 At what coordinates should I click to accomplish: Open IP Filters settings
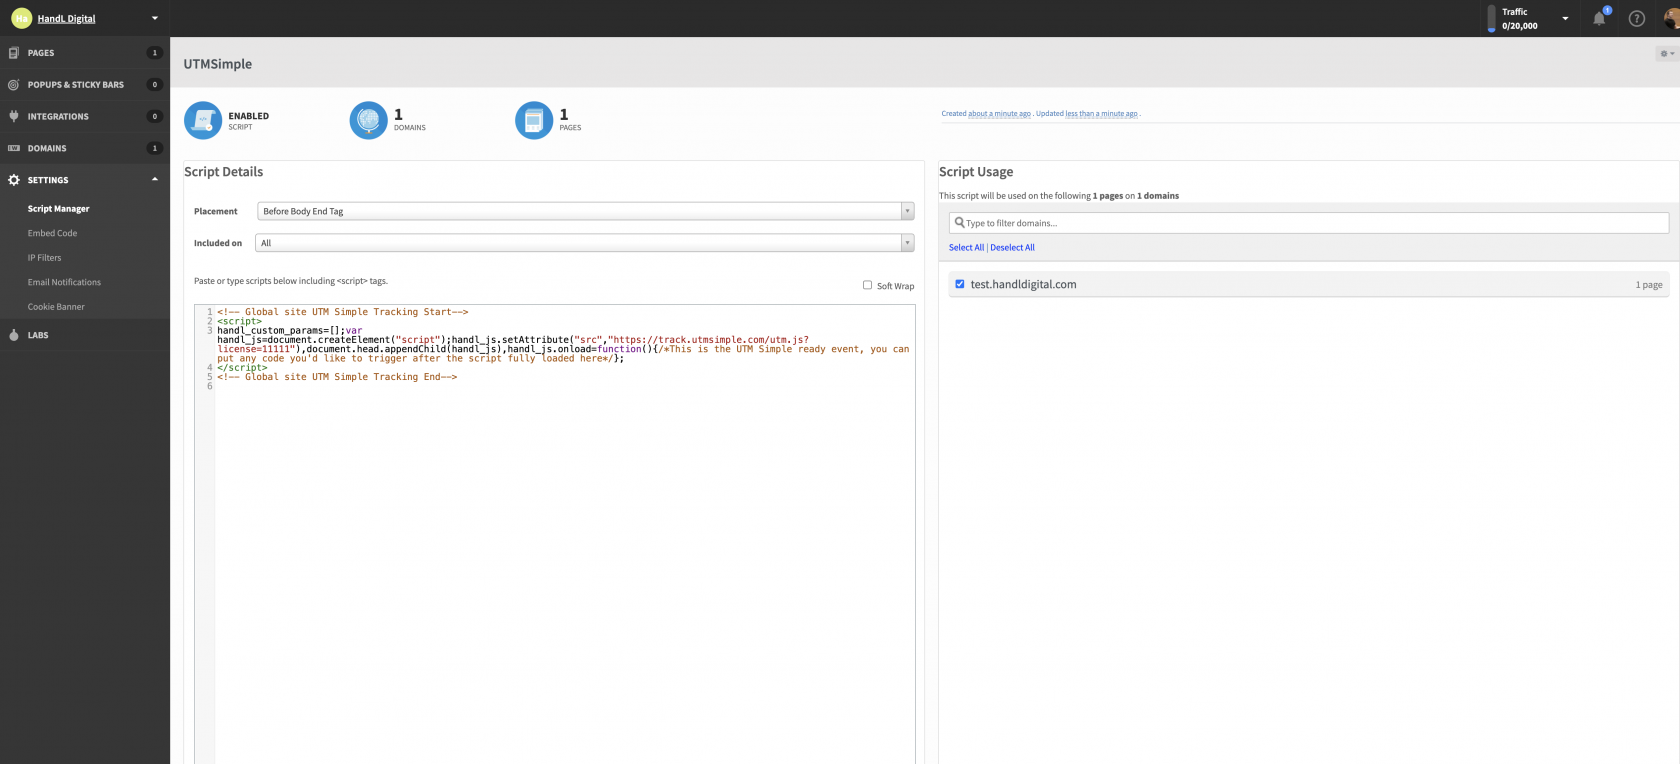44,258
